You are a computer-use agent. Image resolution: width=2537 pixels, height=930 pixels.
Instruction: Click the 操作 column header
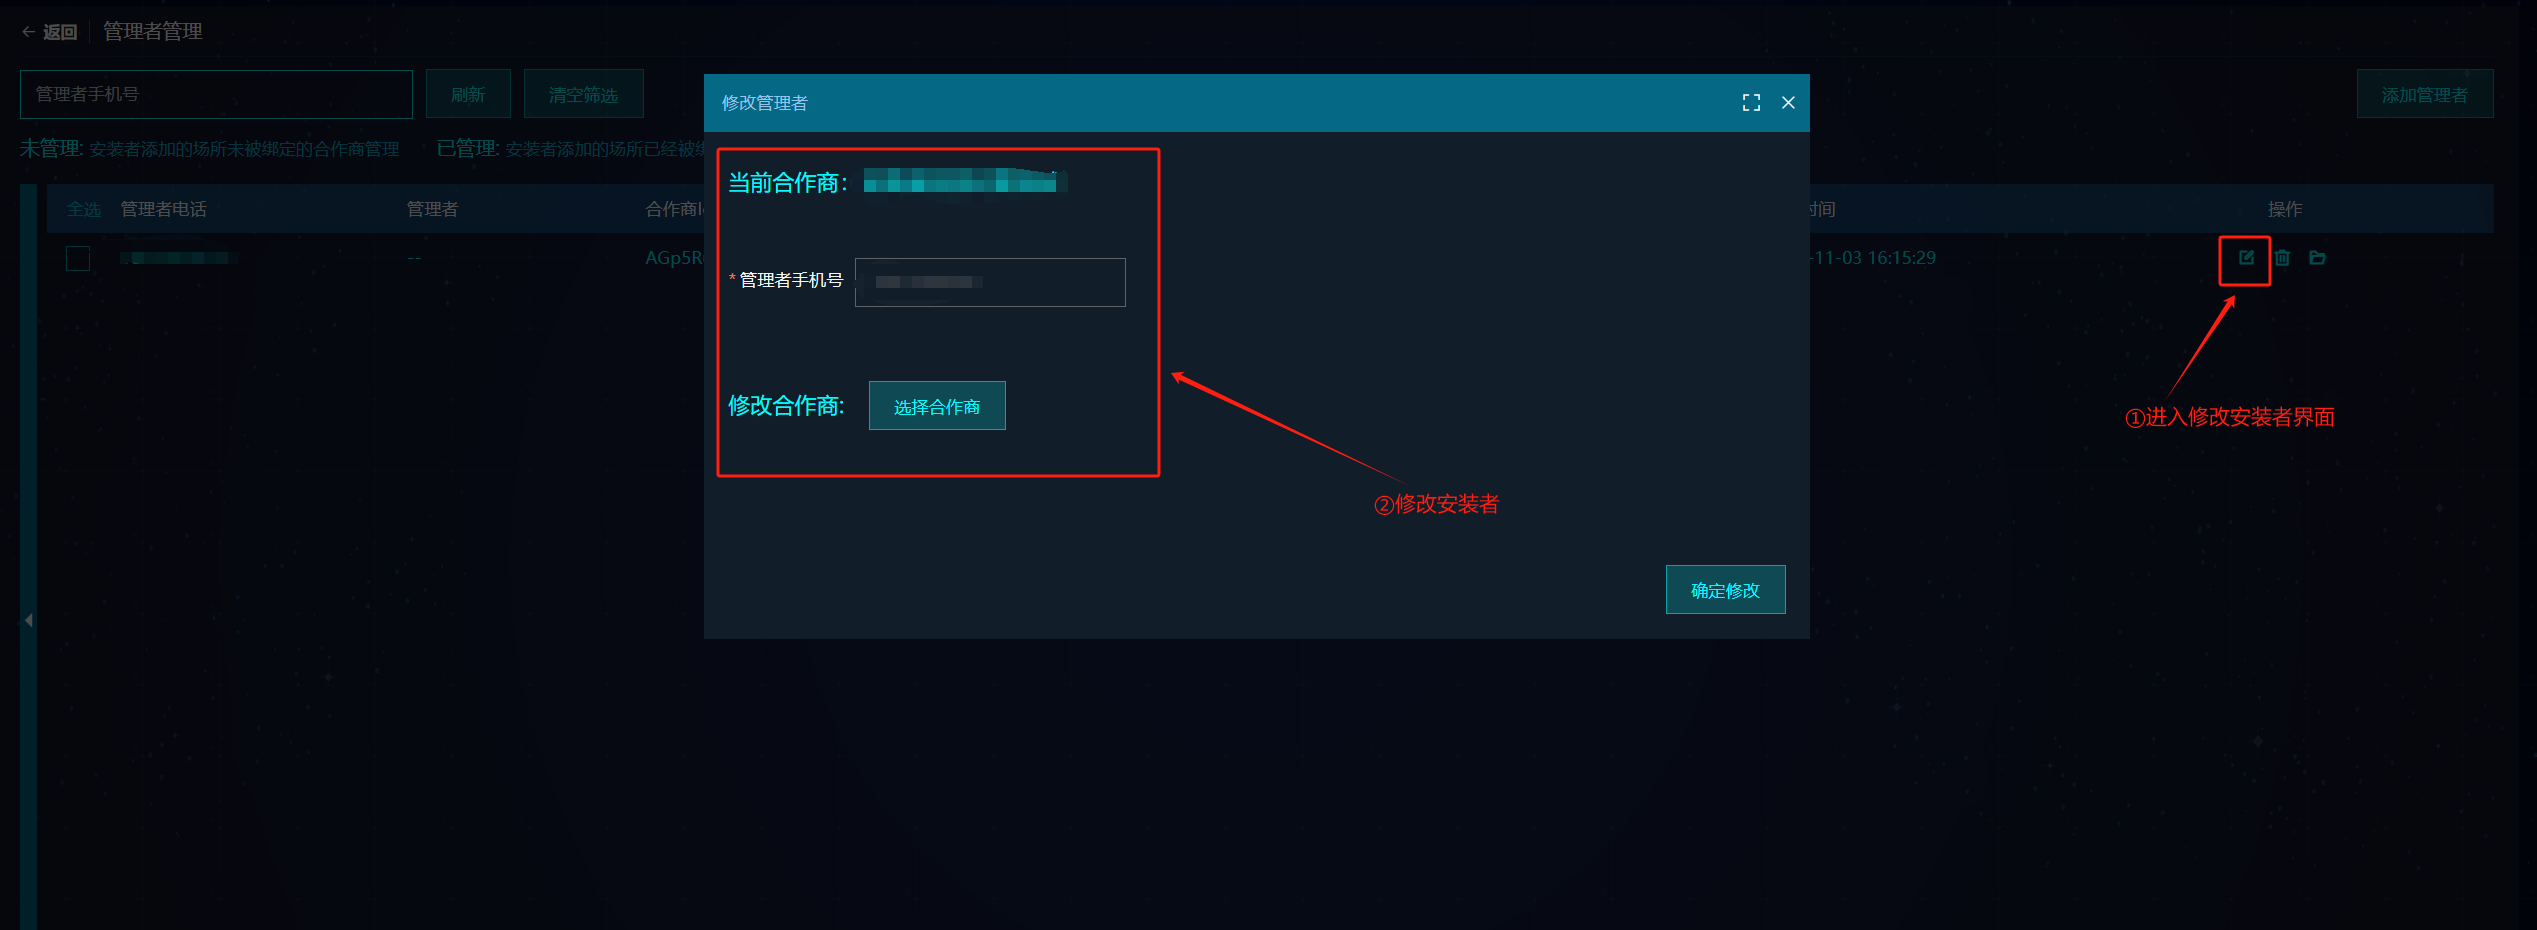[2285, 209]
